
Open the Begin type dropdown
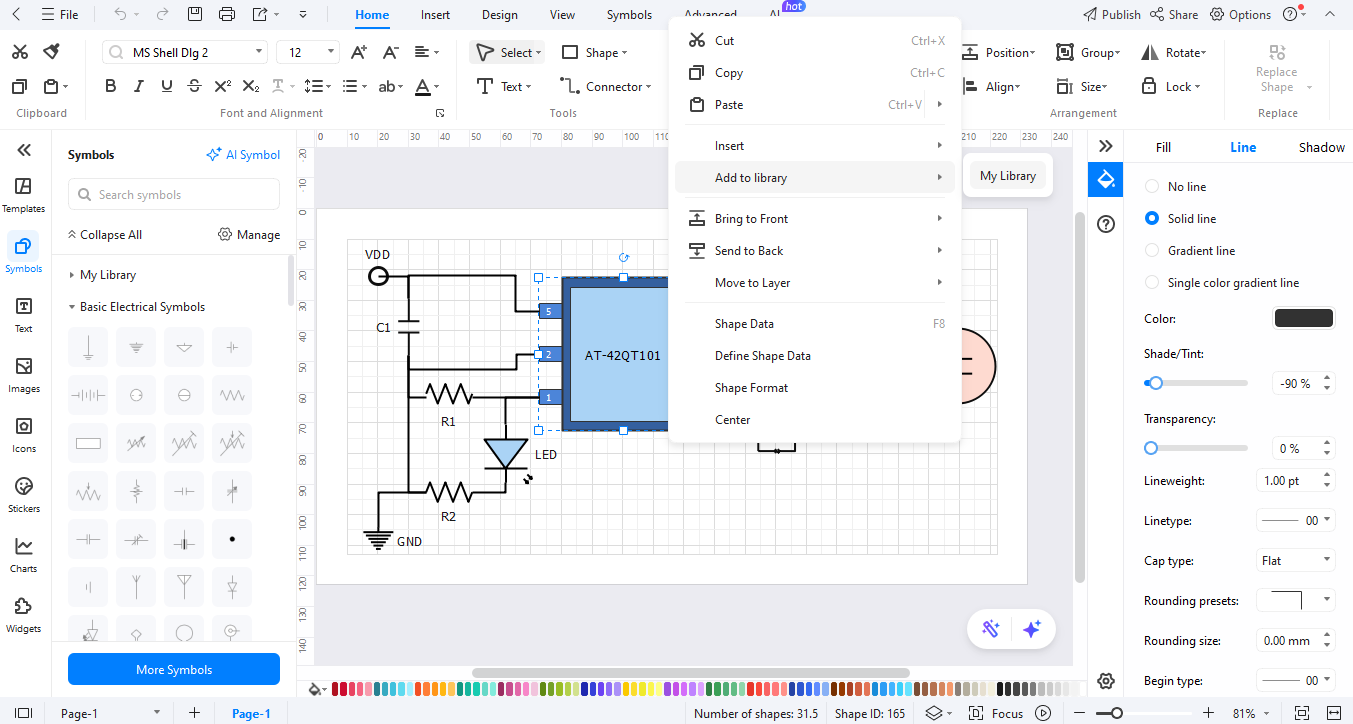pyautogui.click(x=1295, y=680)
